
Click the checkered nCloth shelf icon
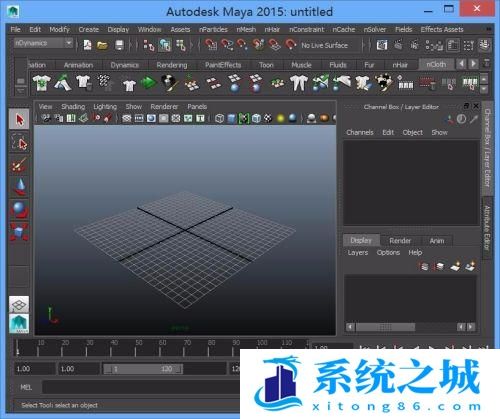[x=104, y=82]
